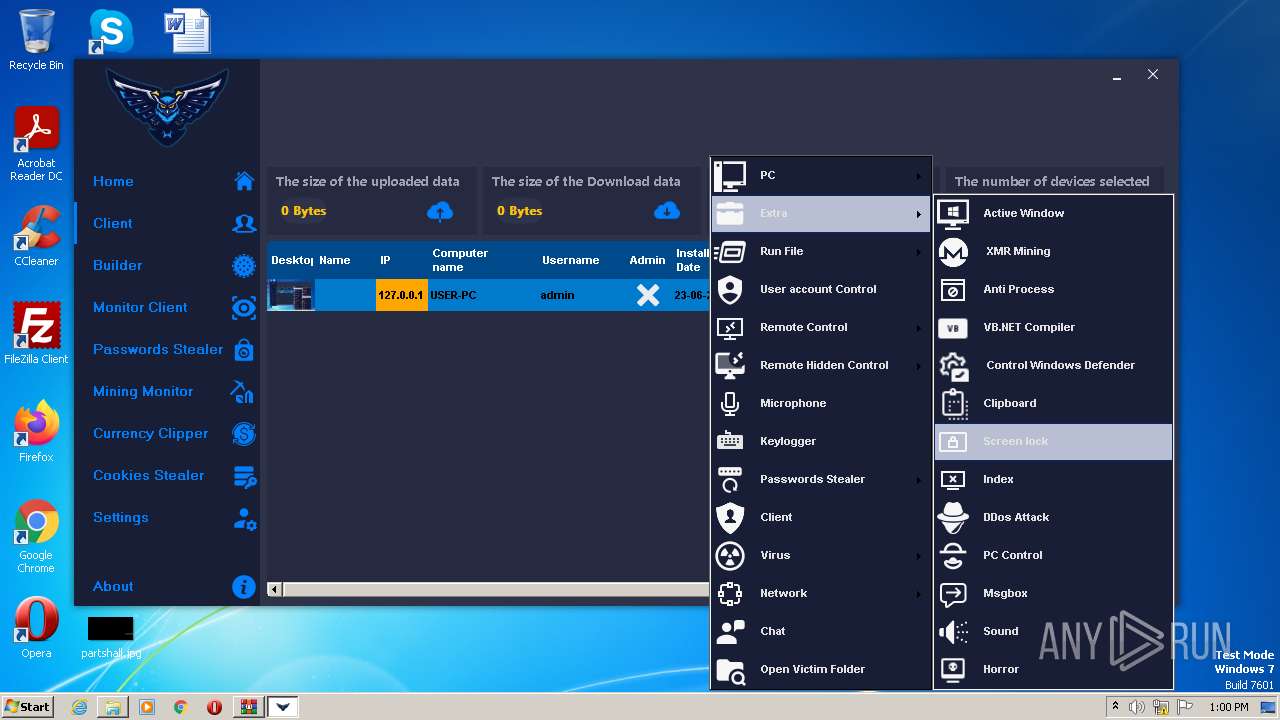Open FileZilla Client desktop shortcut
This screenshot has height=720, width=1280.
tap(36, 335)
